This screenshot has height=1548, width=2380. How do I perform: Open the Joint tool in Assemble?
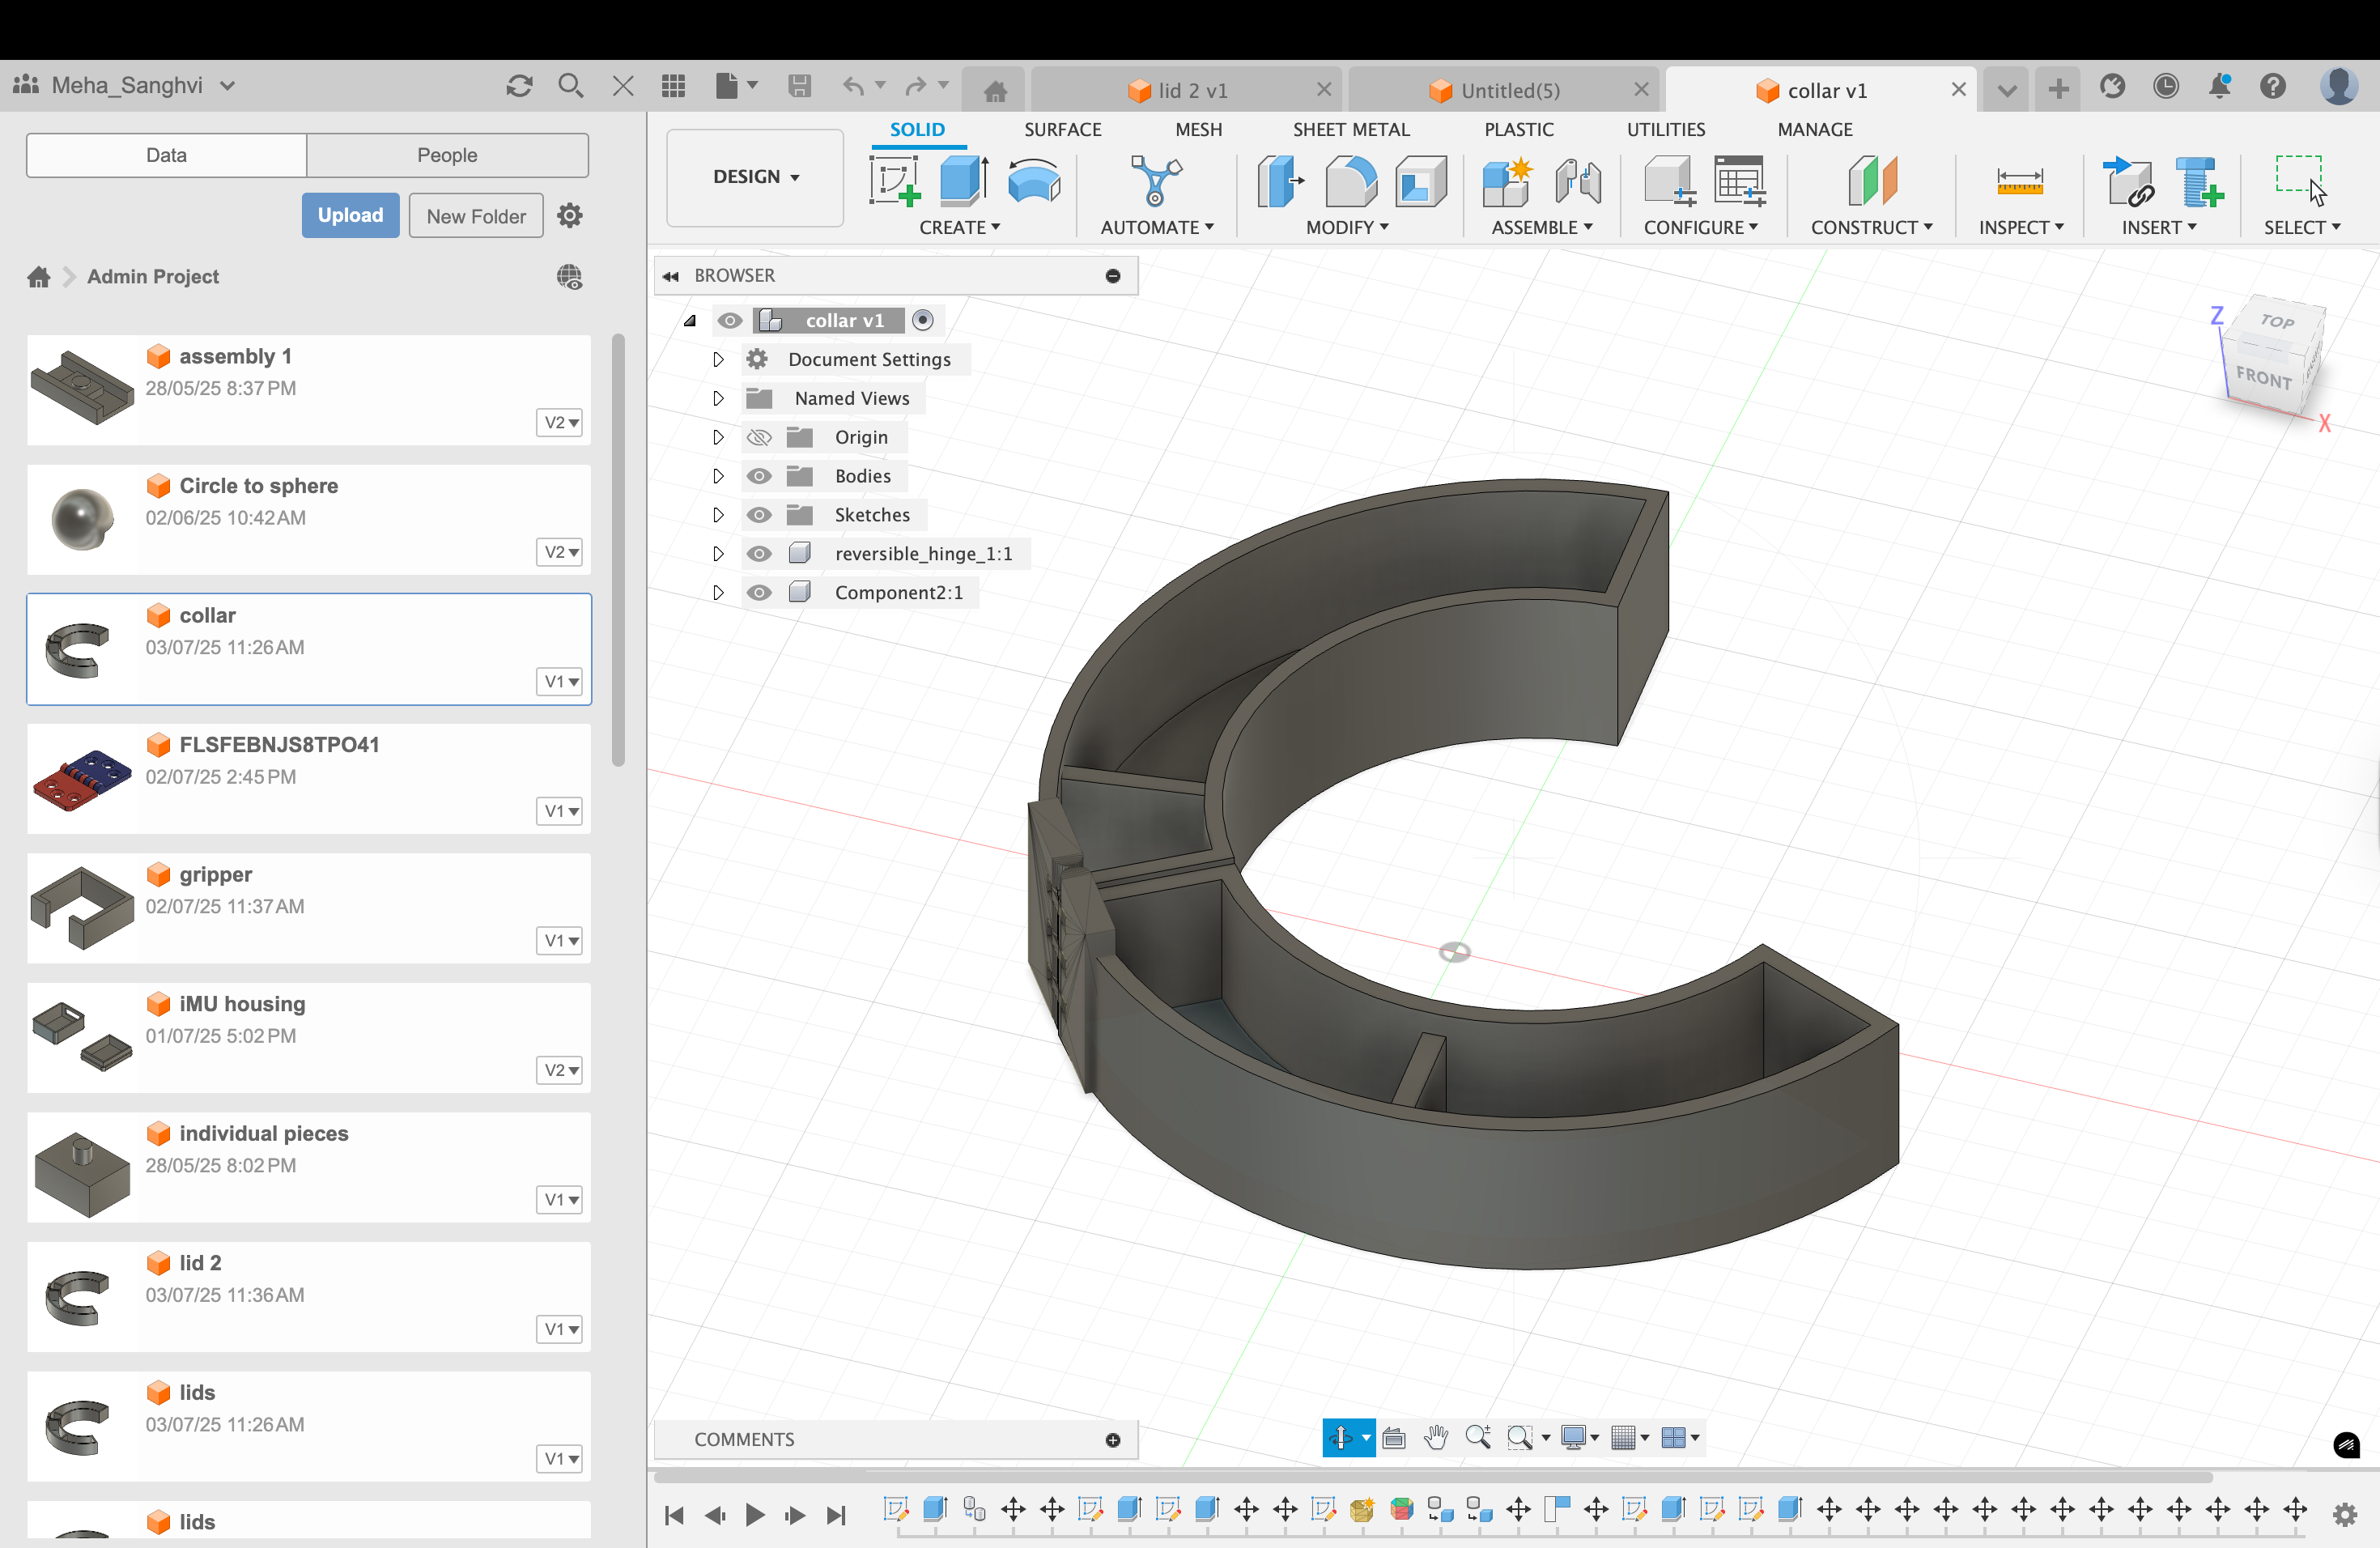click(x=1577, y=182)
